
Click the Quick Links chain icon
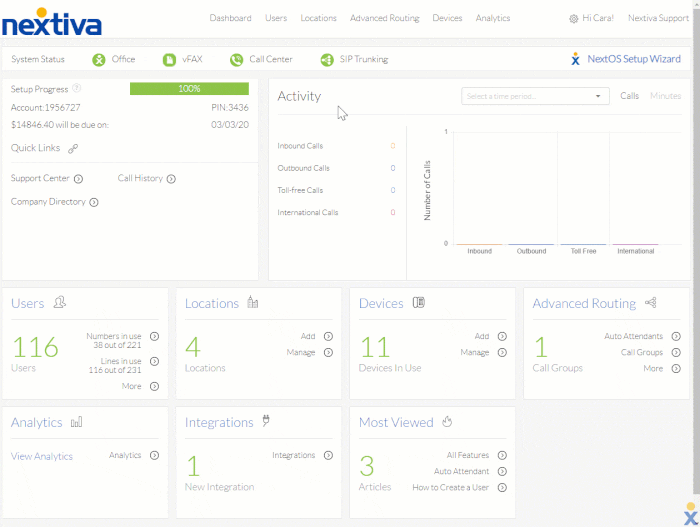[x=73, y=148]
